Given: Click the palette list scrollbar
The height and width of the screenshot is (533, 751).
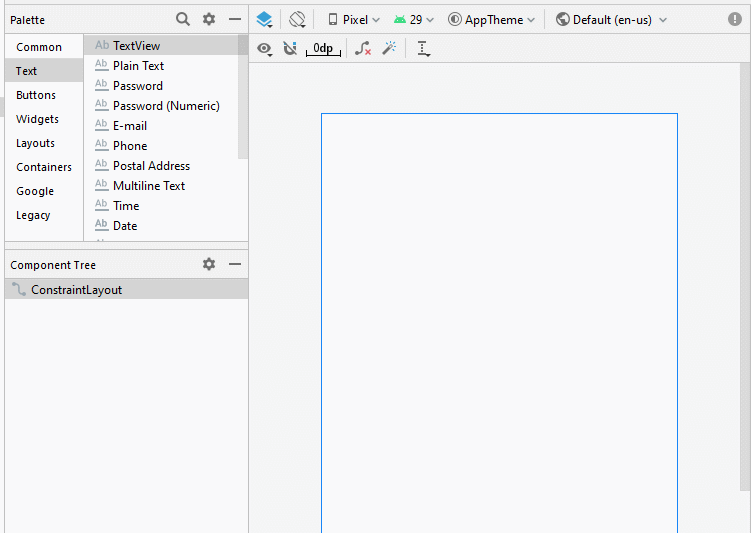Looking at the screenshot, I should pos(243,97).
